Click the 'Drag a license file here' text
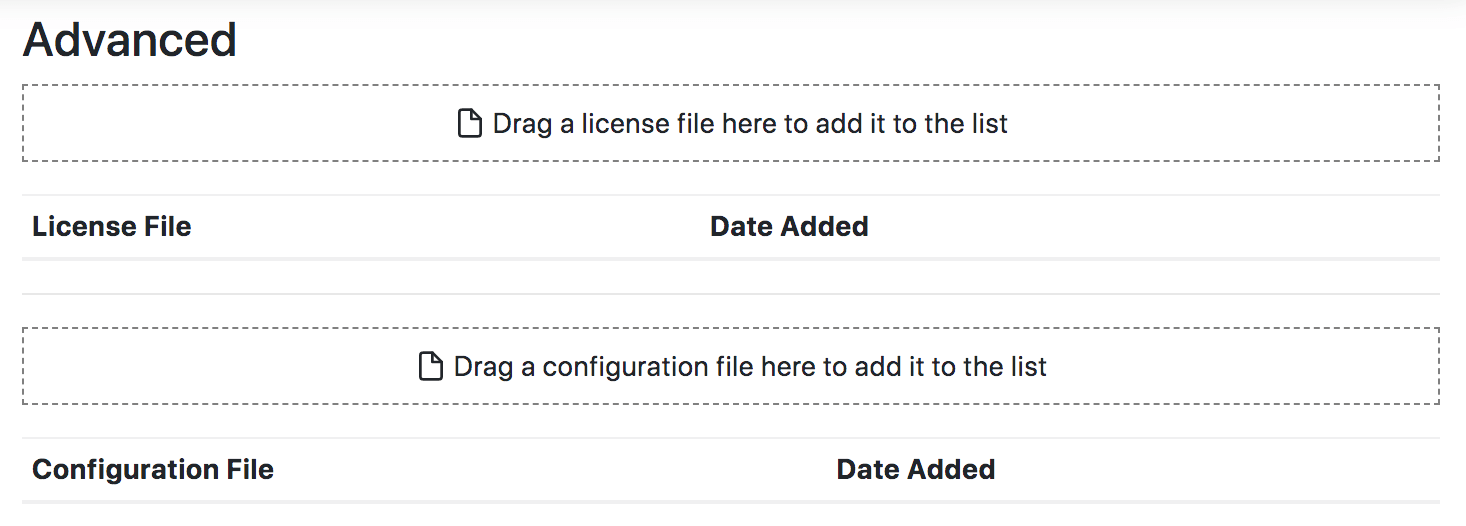This screenshot has width=1466, height=526. 750,124
